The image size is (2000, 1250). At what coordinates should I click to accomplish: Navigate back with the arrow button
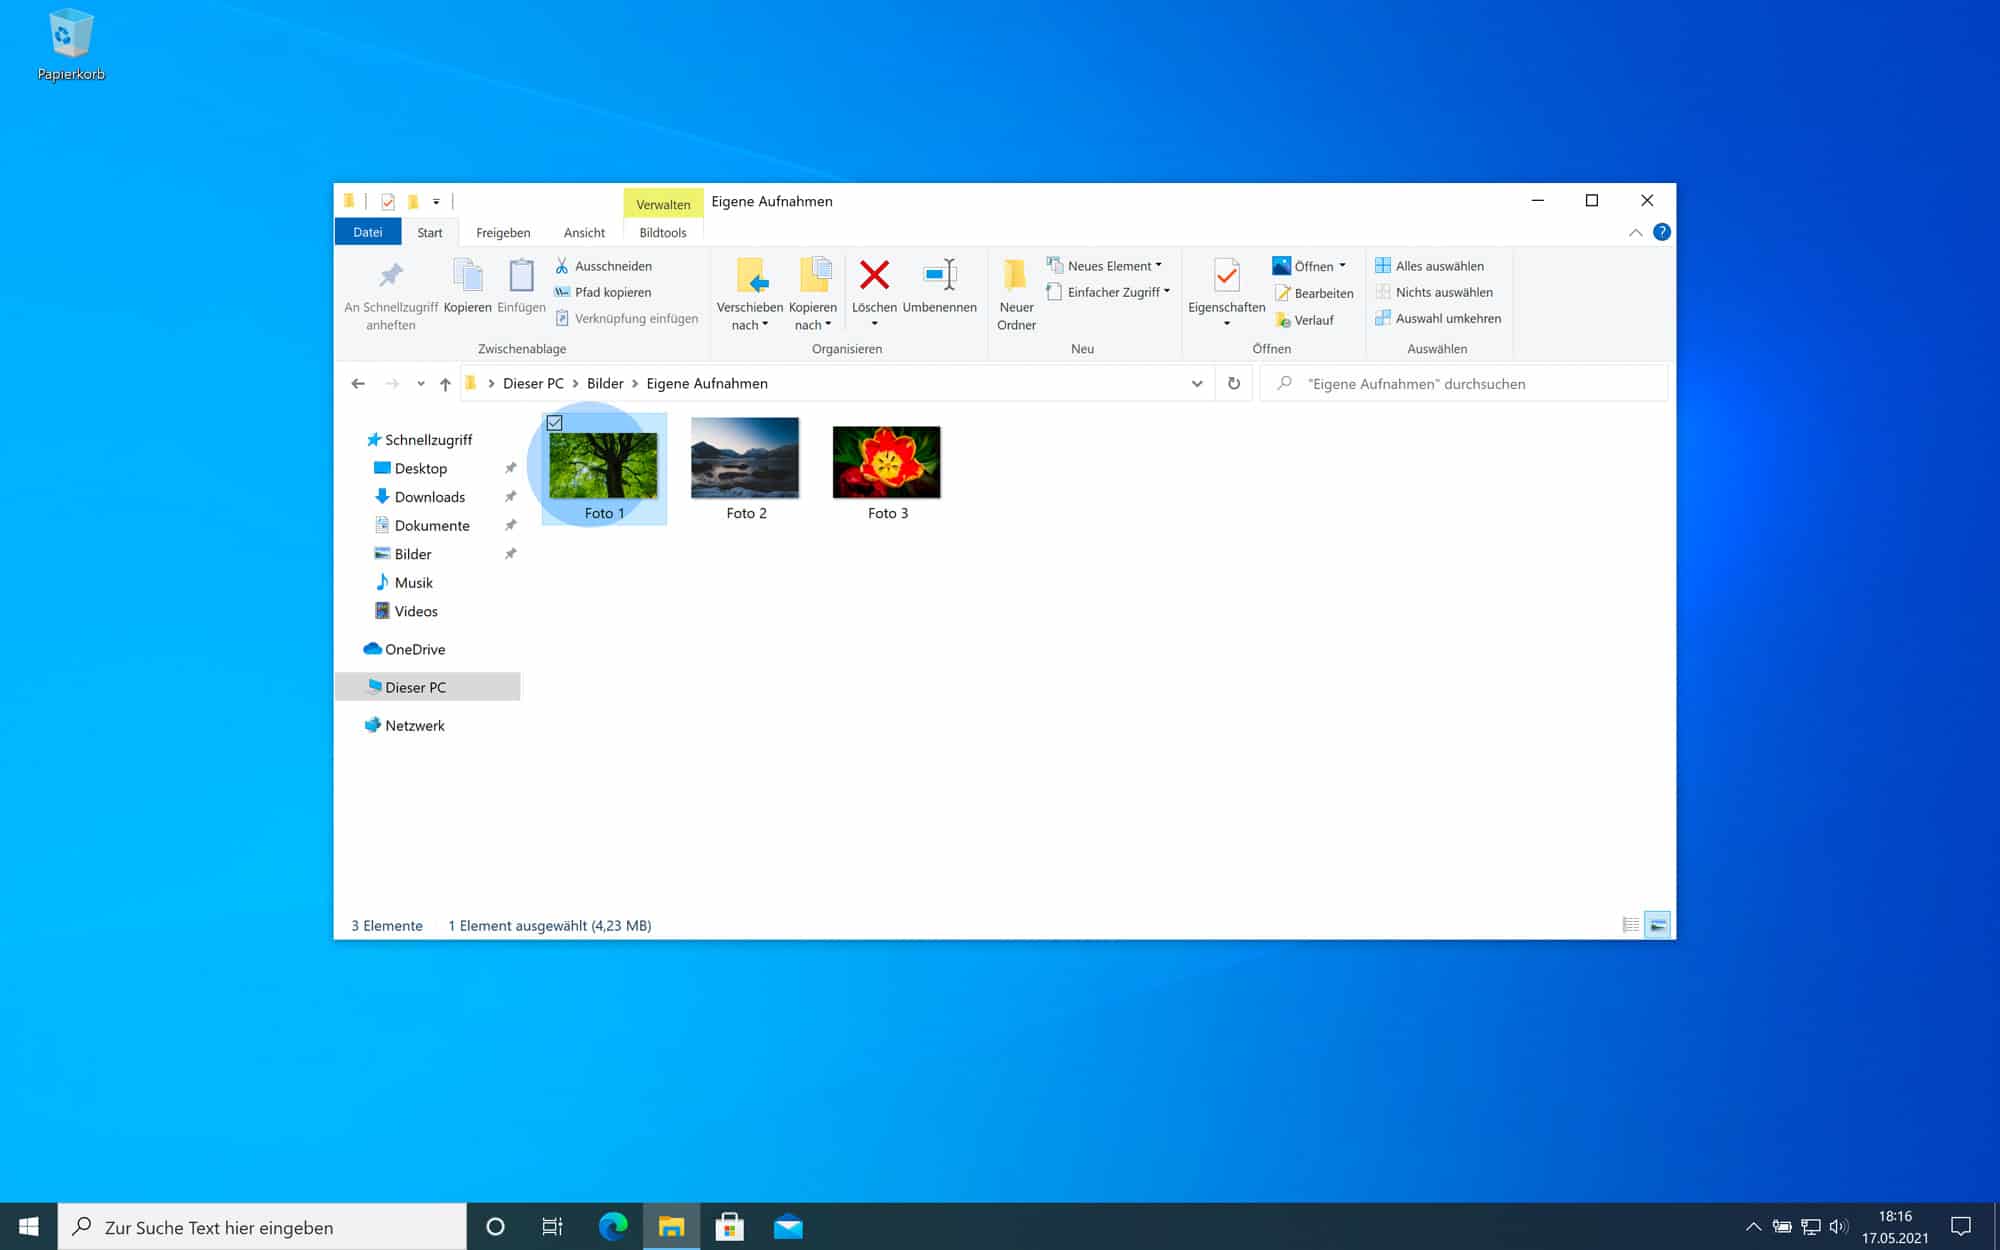(358, 384)
